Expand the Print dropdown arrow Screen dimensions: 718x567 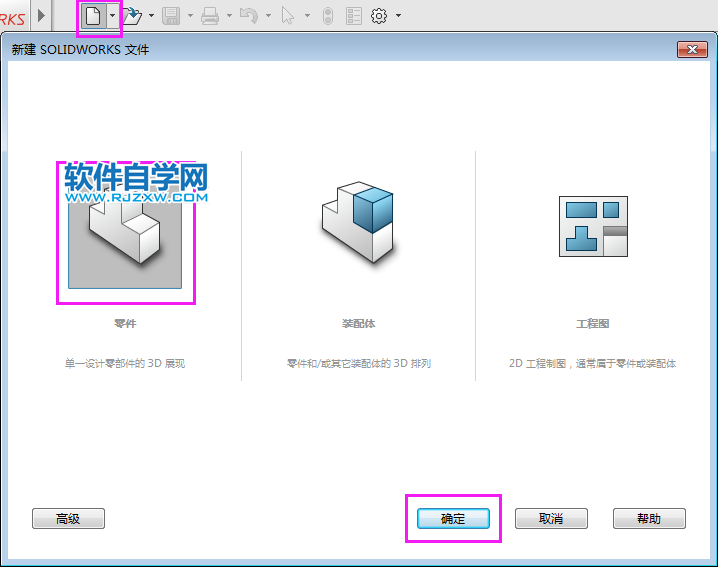(x=229, y=16)
